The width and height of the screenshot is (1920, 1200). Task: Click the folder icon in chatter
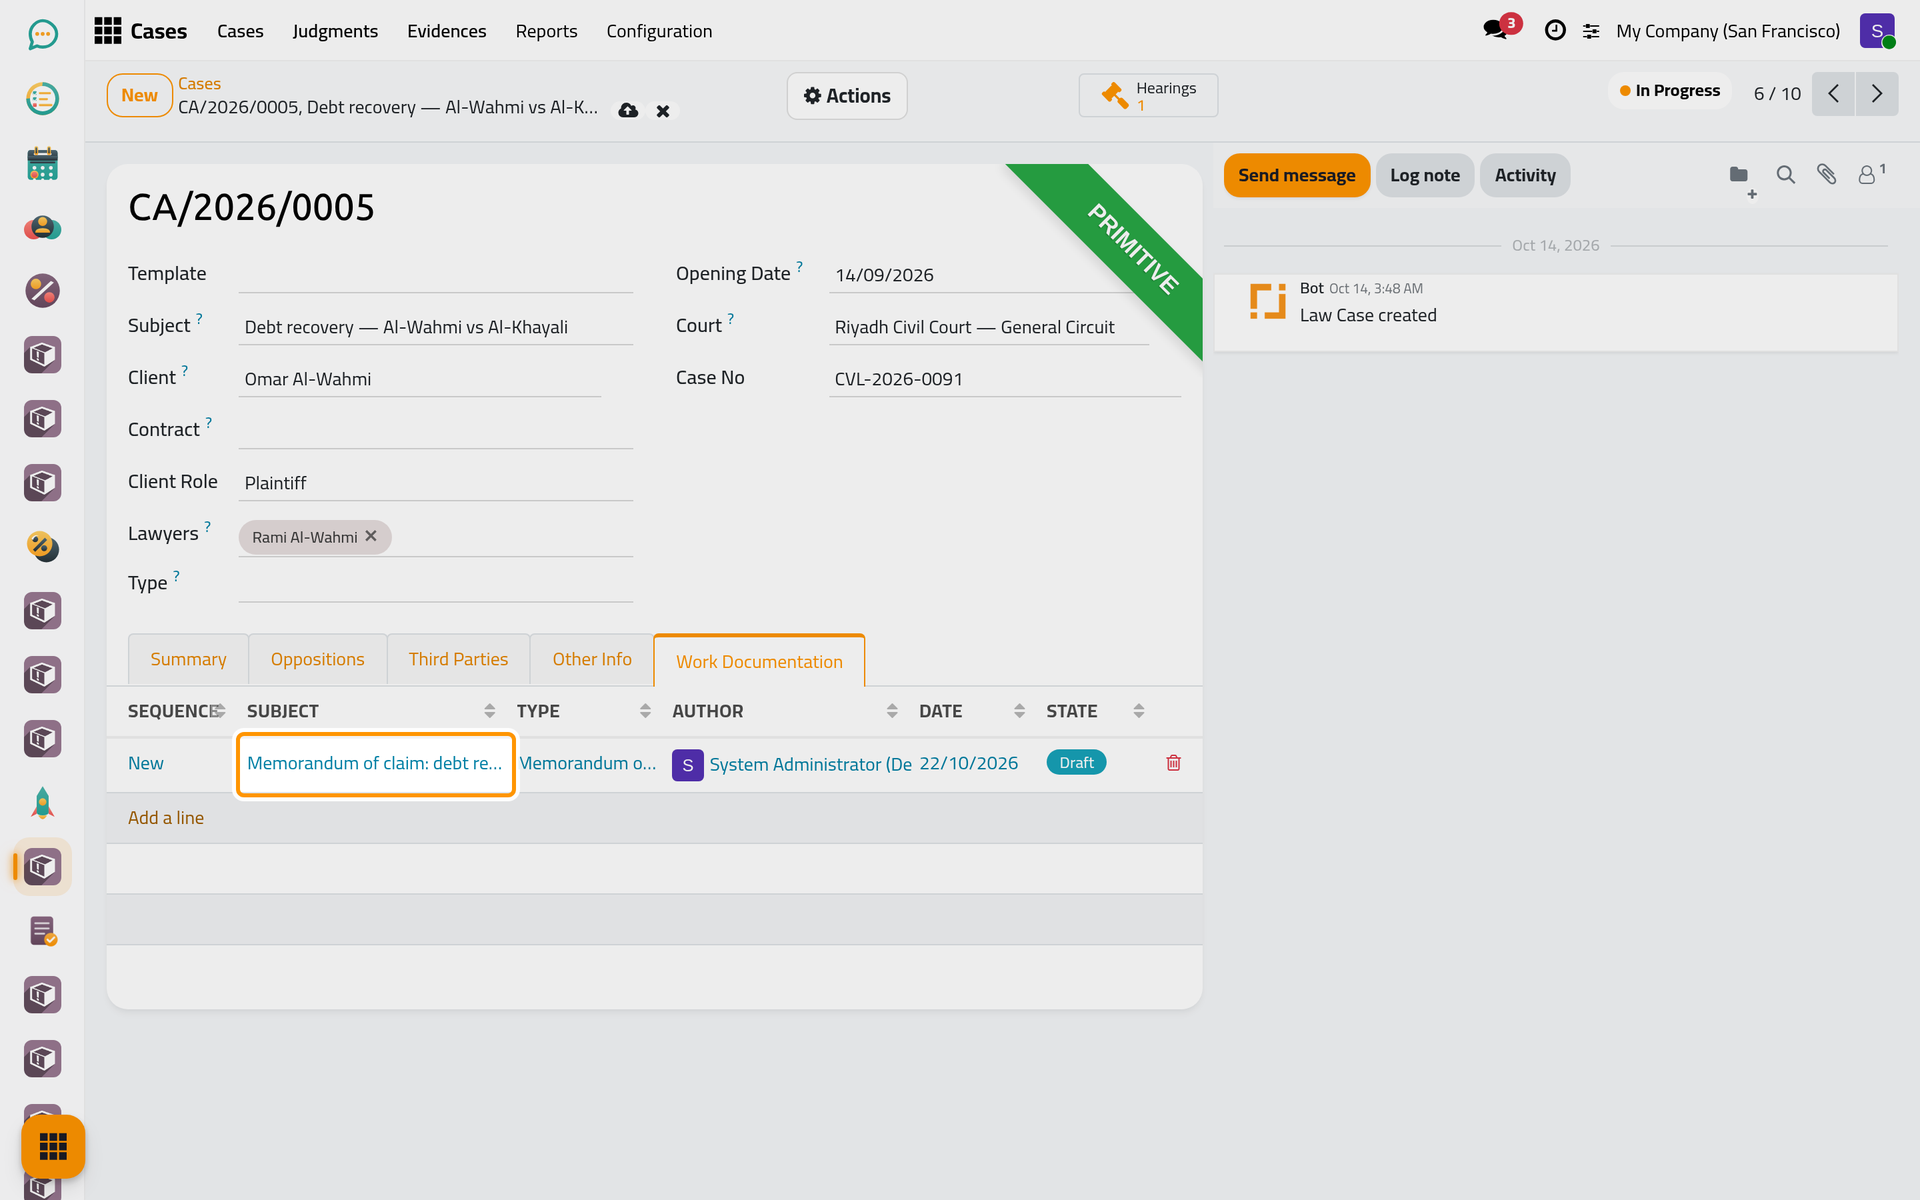click(x=1739, y=175)
